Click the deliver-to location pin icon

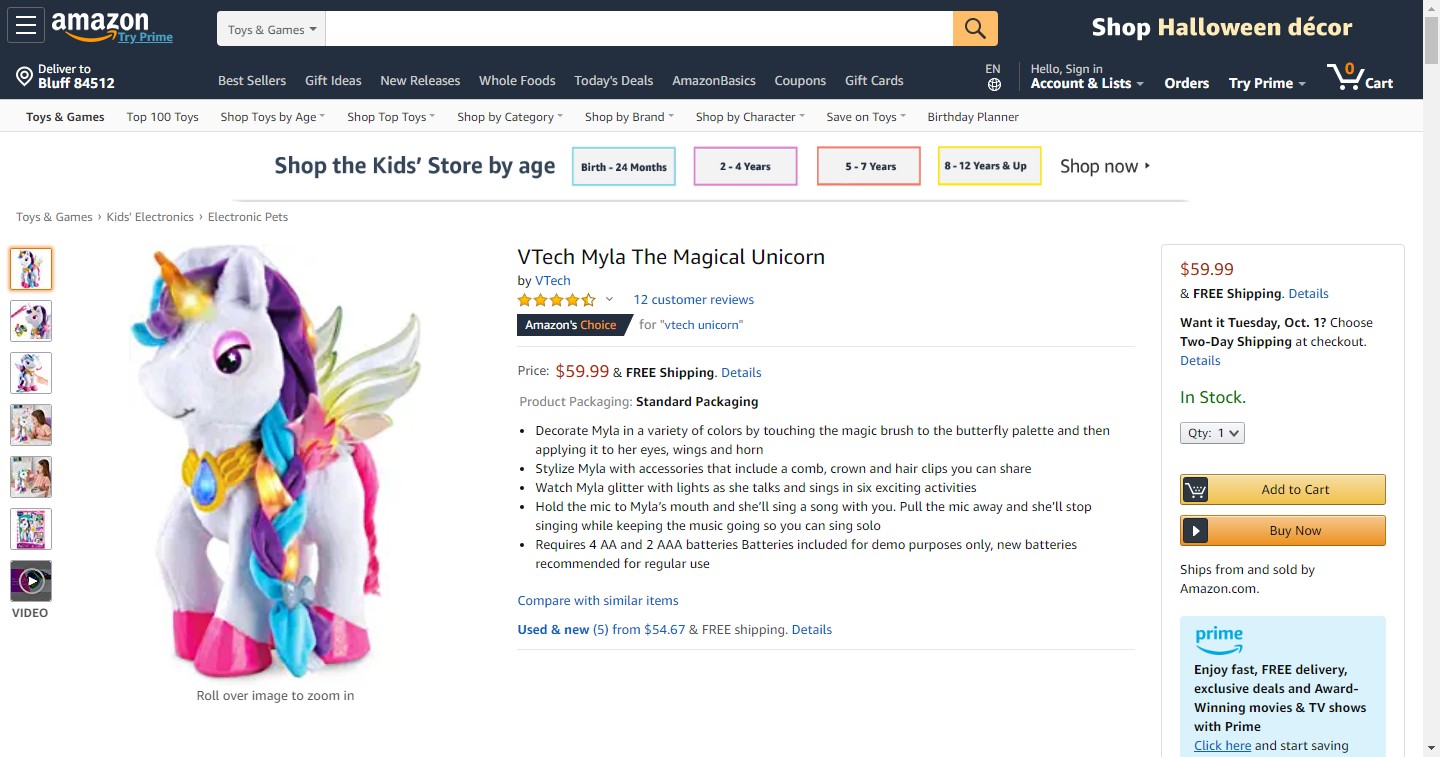coord(24,77)
